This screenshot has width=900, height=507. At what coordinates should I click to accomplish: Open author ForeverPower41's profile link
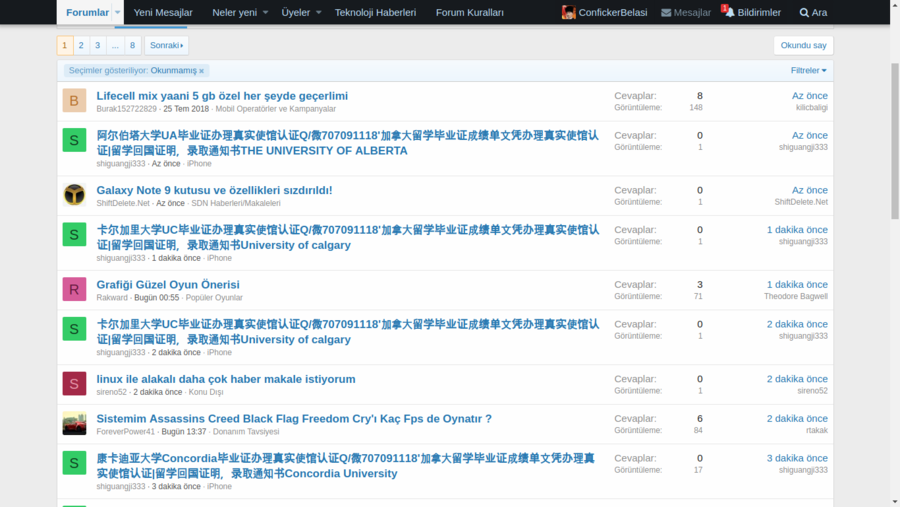point(126,432)
